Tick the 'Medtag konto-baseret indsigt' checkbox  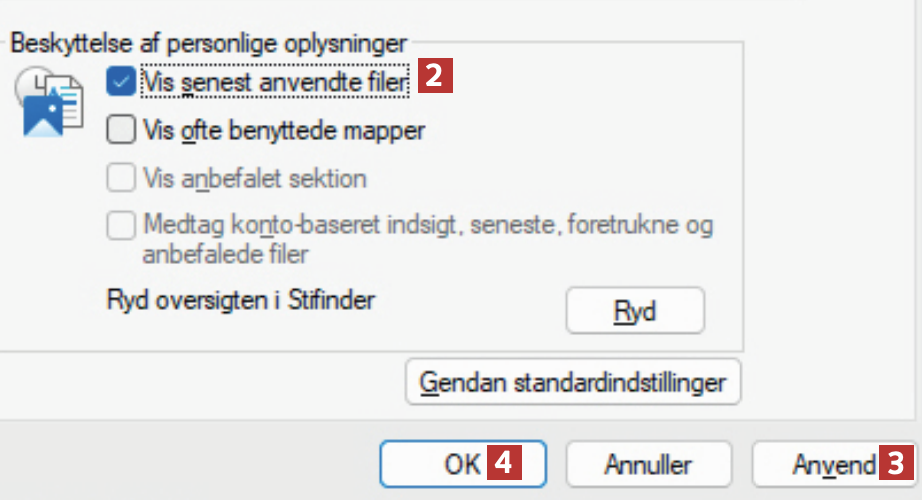tap(121, 226)
